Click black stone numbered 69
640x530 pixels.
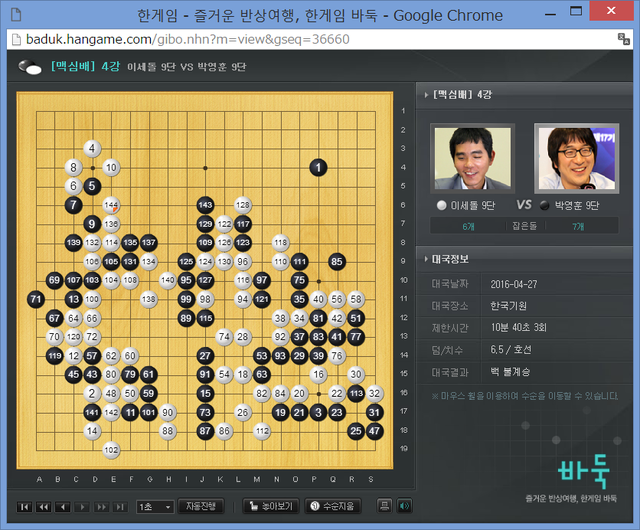click(55, 280)
